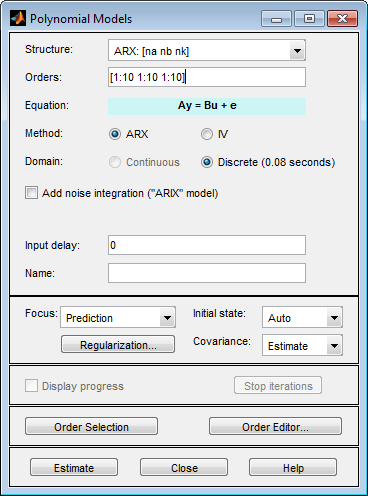
Task: Open the Focus dropdown showing Prediction
Action: (x=118, y=317)
